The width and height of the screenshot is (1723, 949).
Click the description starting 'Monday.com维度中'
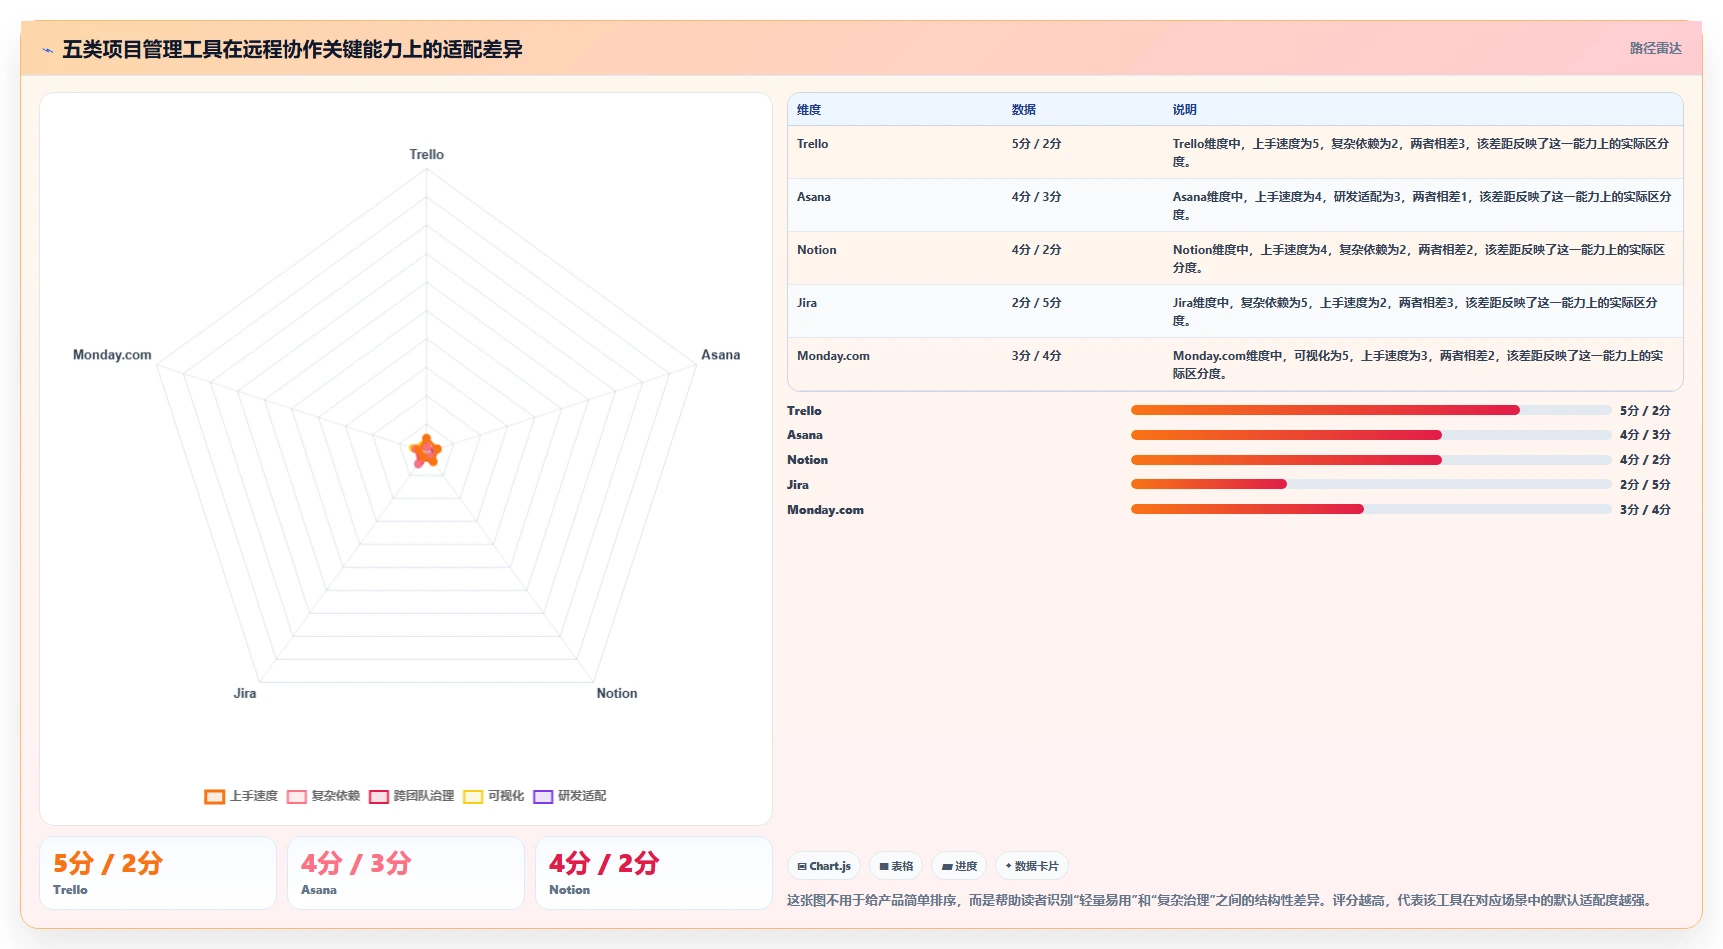point(1418,365)
